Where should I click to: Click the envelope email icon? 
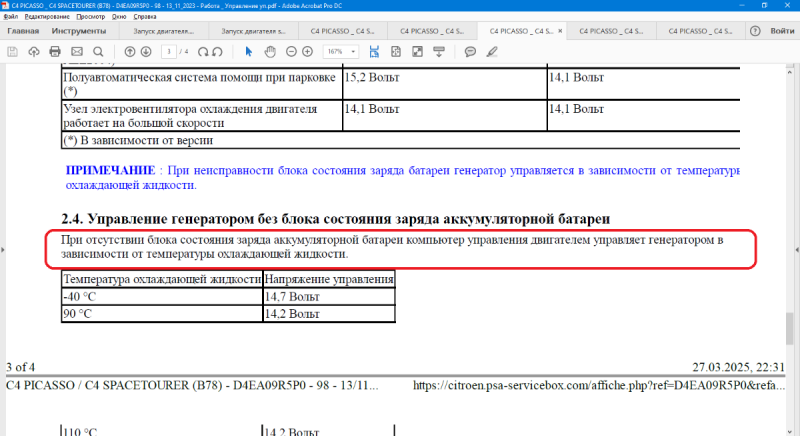pos(78,51)
